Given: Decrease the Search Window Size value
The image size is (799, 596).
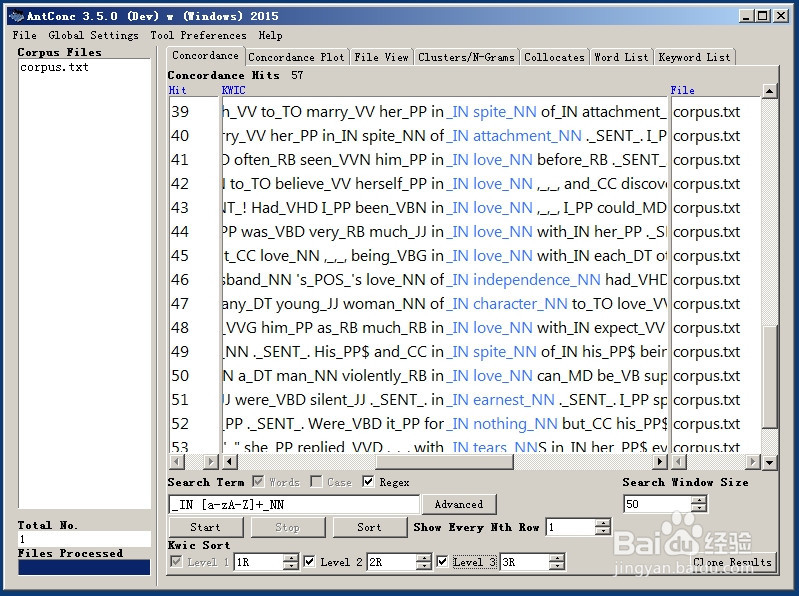Looking at the screenshot, I should tap(699, 508).
